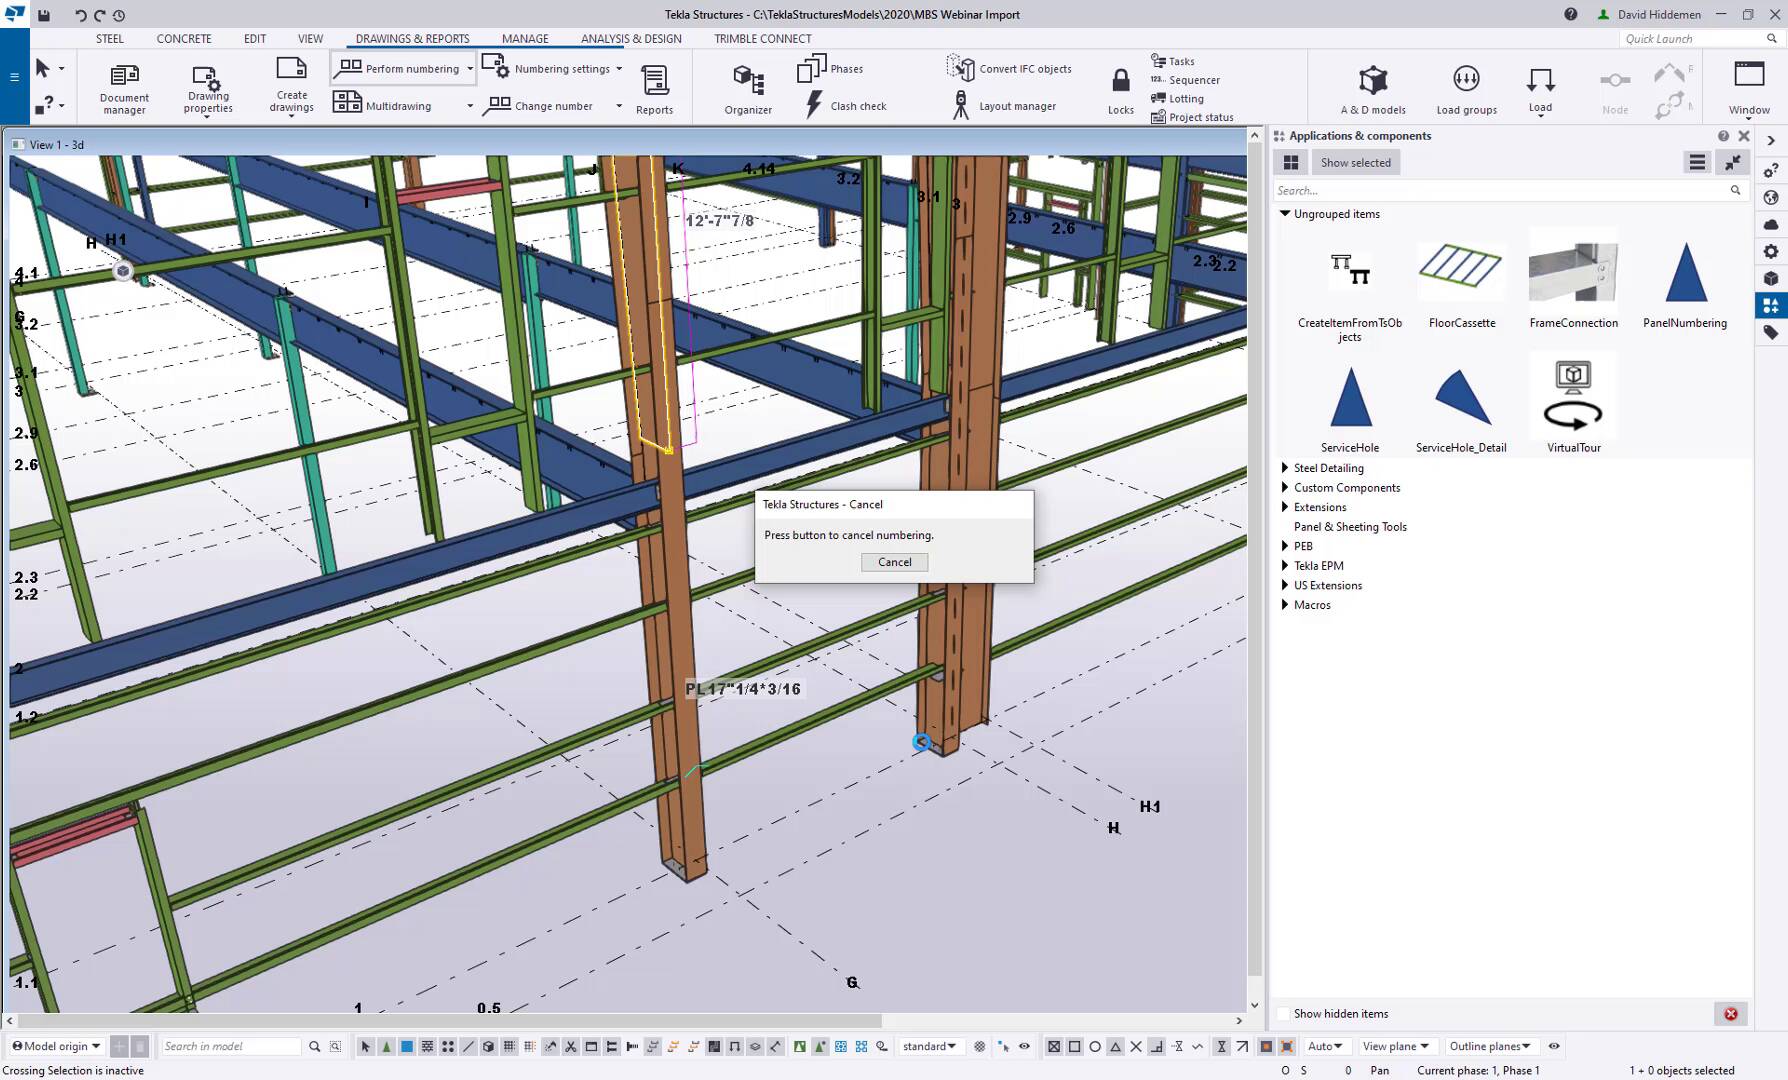Choose the ServiceHole component
This screenshot has width=1788, height=1080.
(x=1350, y=408)
